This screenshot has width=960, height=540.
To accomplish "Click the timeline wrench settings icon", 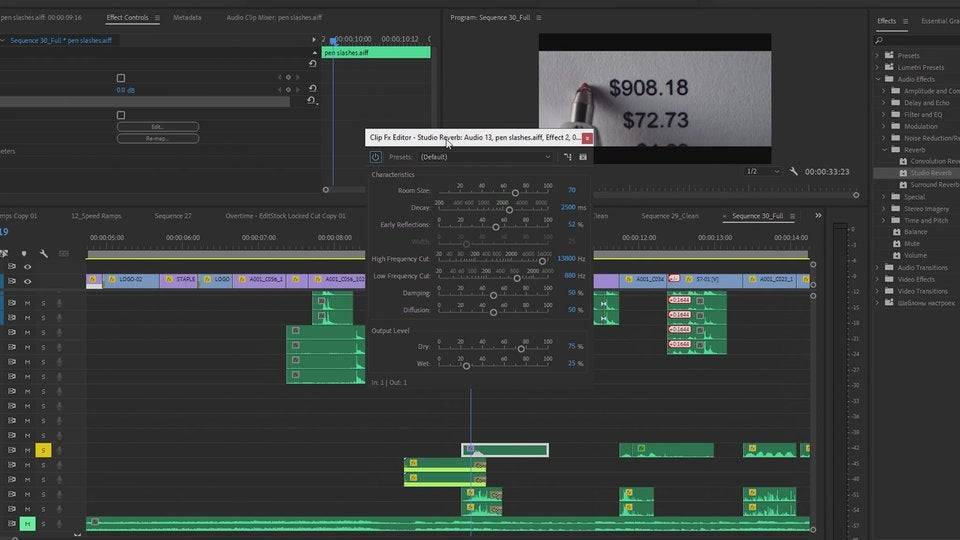I will pyautogui.click(x=43, y=254).
